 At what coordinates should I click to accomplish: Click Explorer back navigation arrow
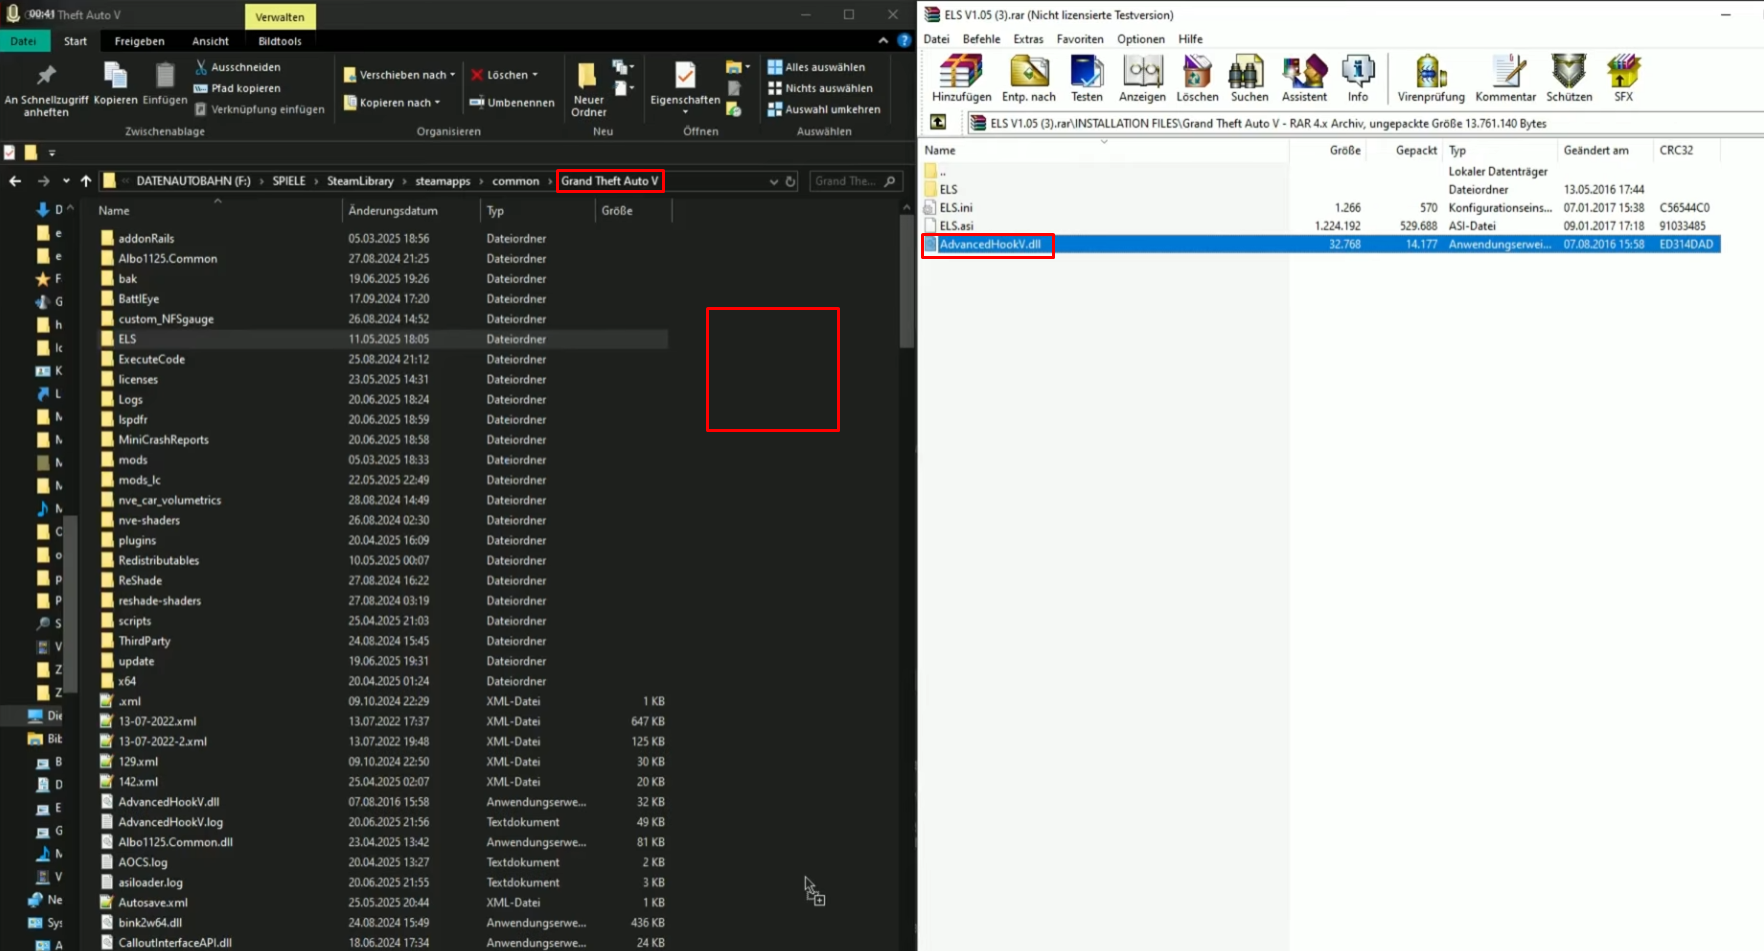click(x=15, y=181)
